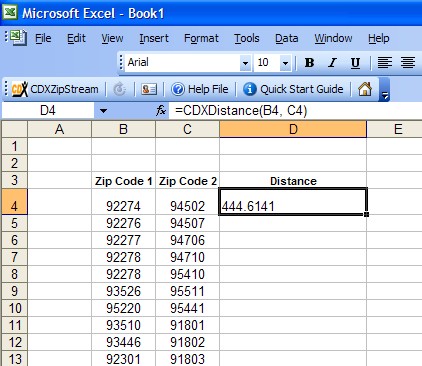422x366 pixels.
Task: Toggle italic formatting
Action: coord(332,62)
